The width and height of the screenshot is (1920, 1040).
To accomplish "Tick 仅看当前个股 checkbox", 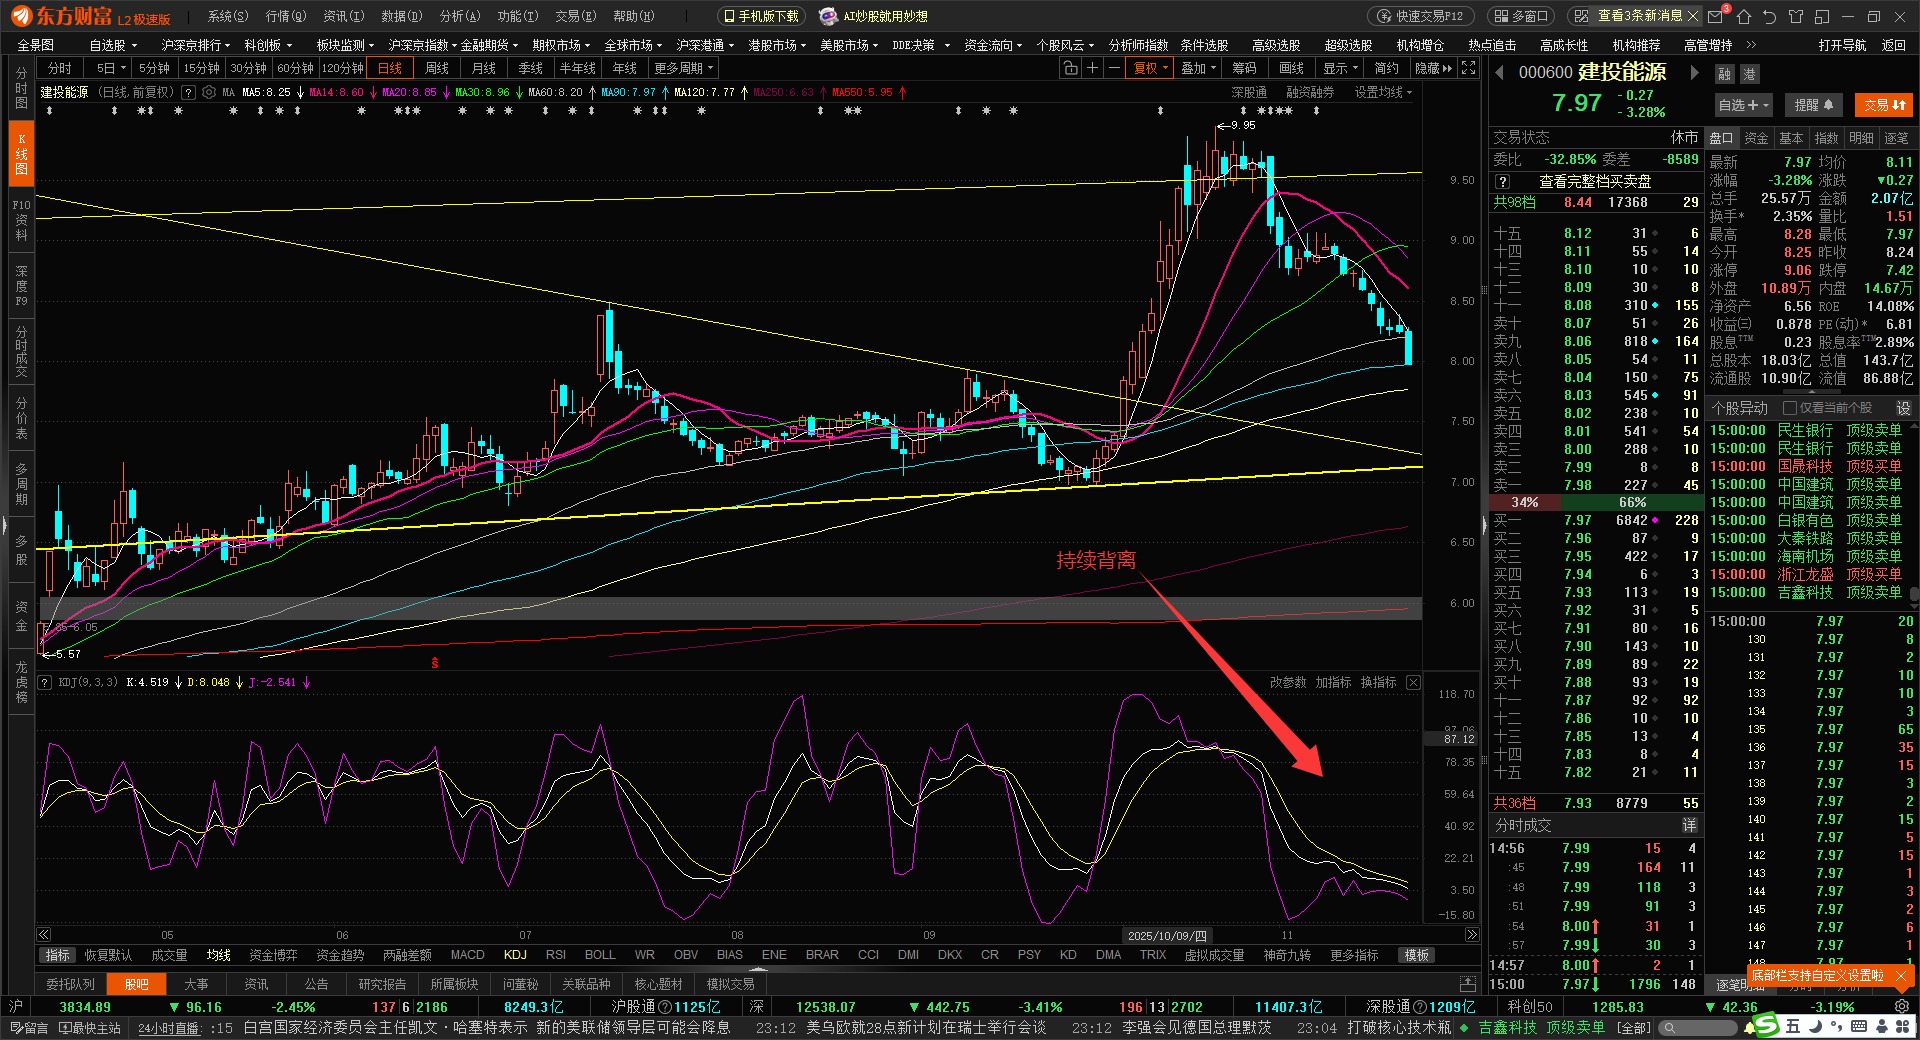I will (x=1790, y=408).
